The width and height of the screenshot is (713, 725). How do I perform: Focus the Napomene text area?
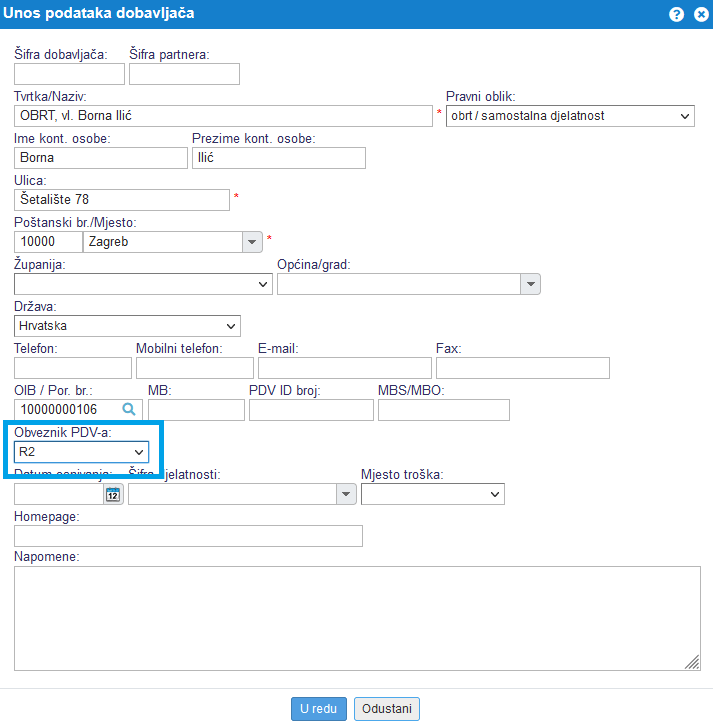[357, 618]
